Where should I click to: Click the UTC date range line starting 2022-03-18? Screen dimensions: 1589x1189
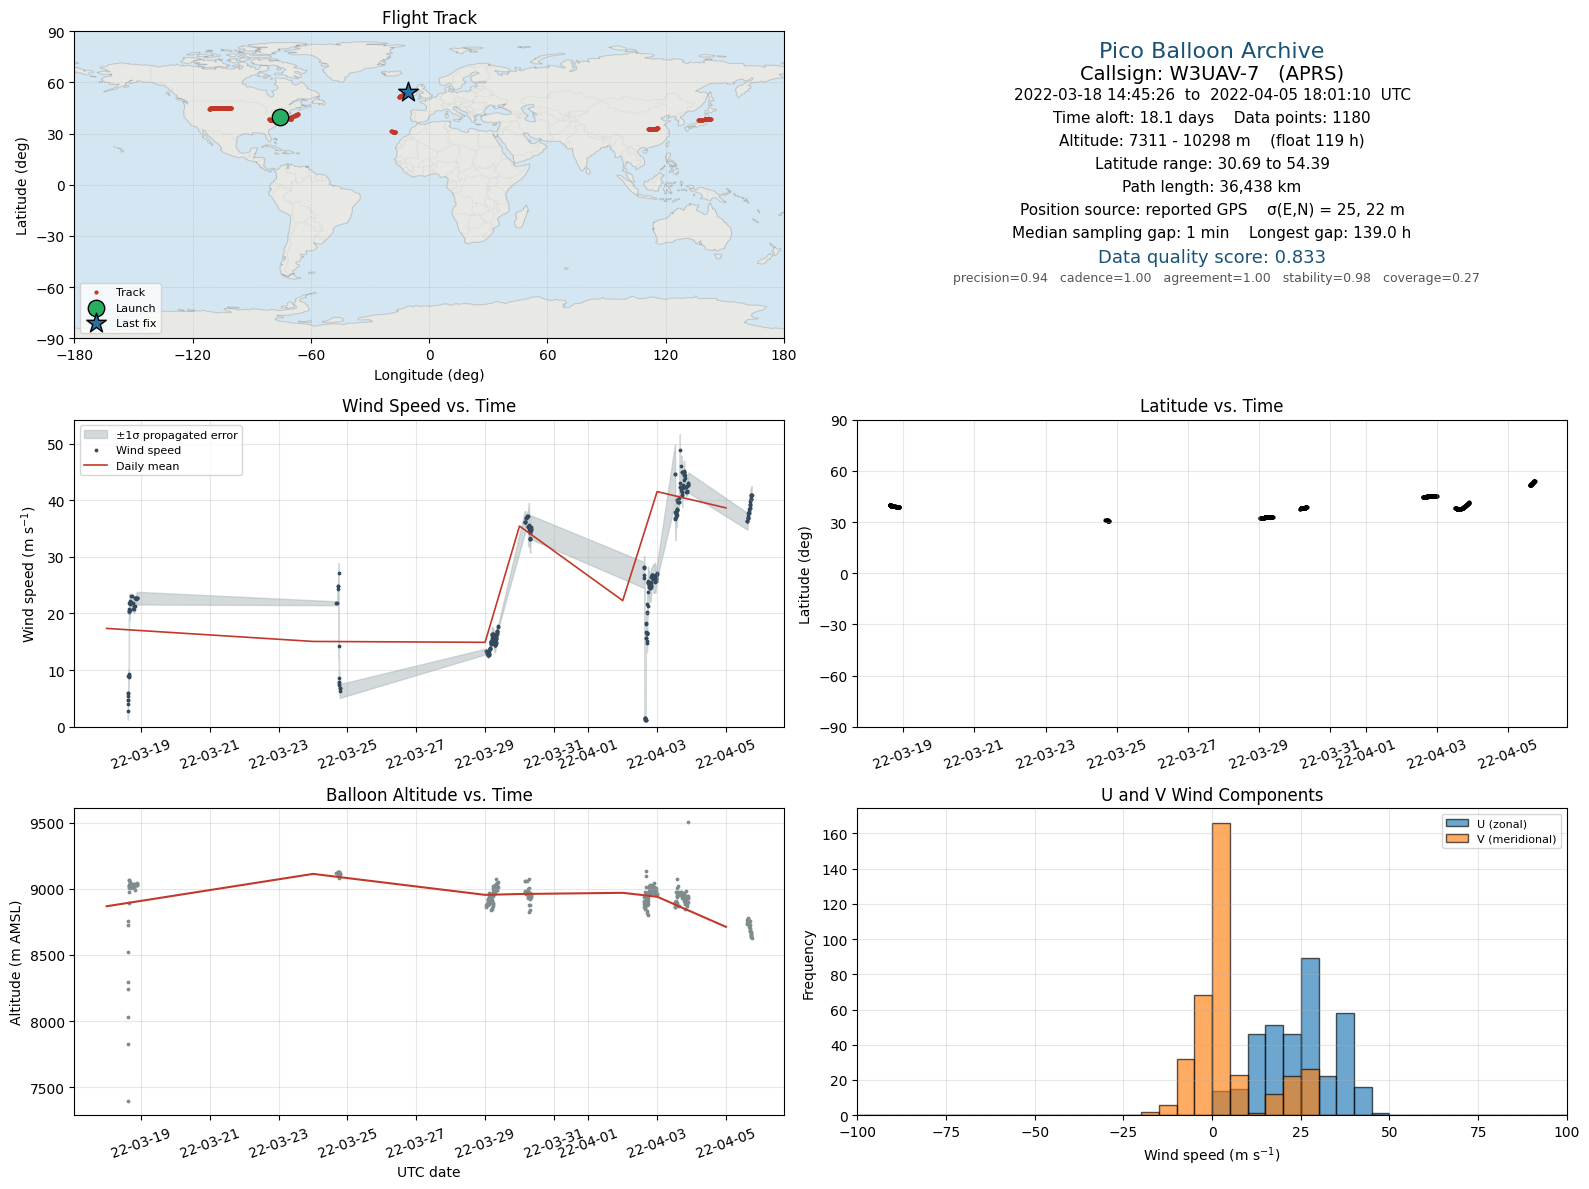pyautogui.click(x=1212, y=95)
